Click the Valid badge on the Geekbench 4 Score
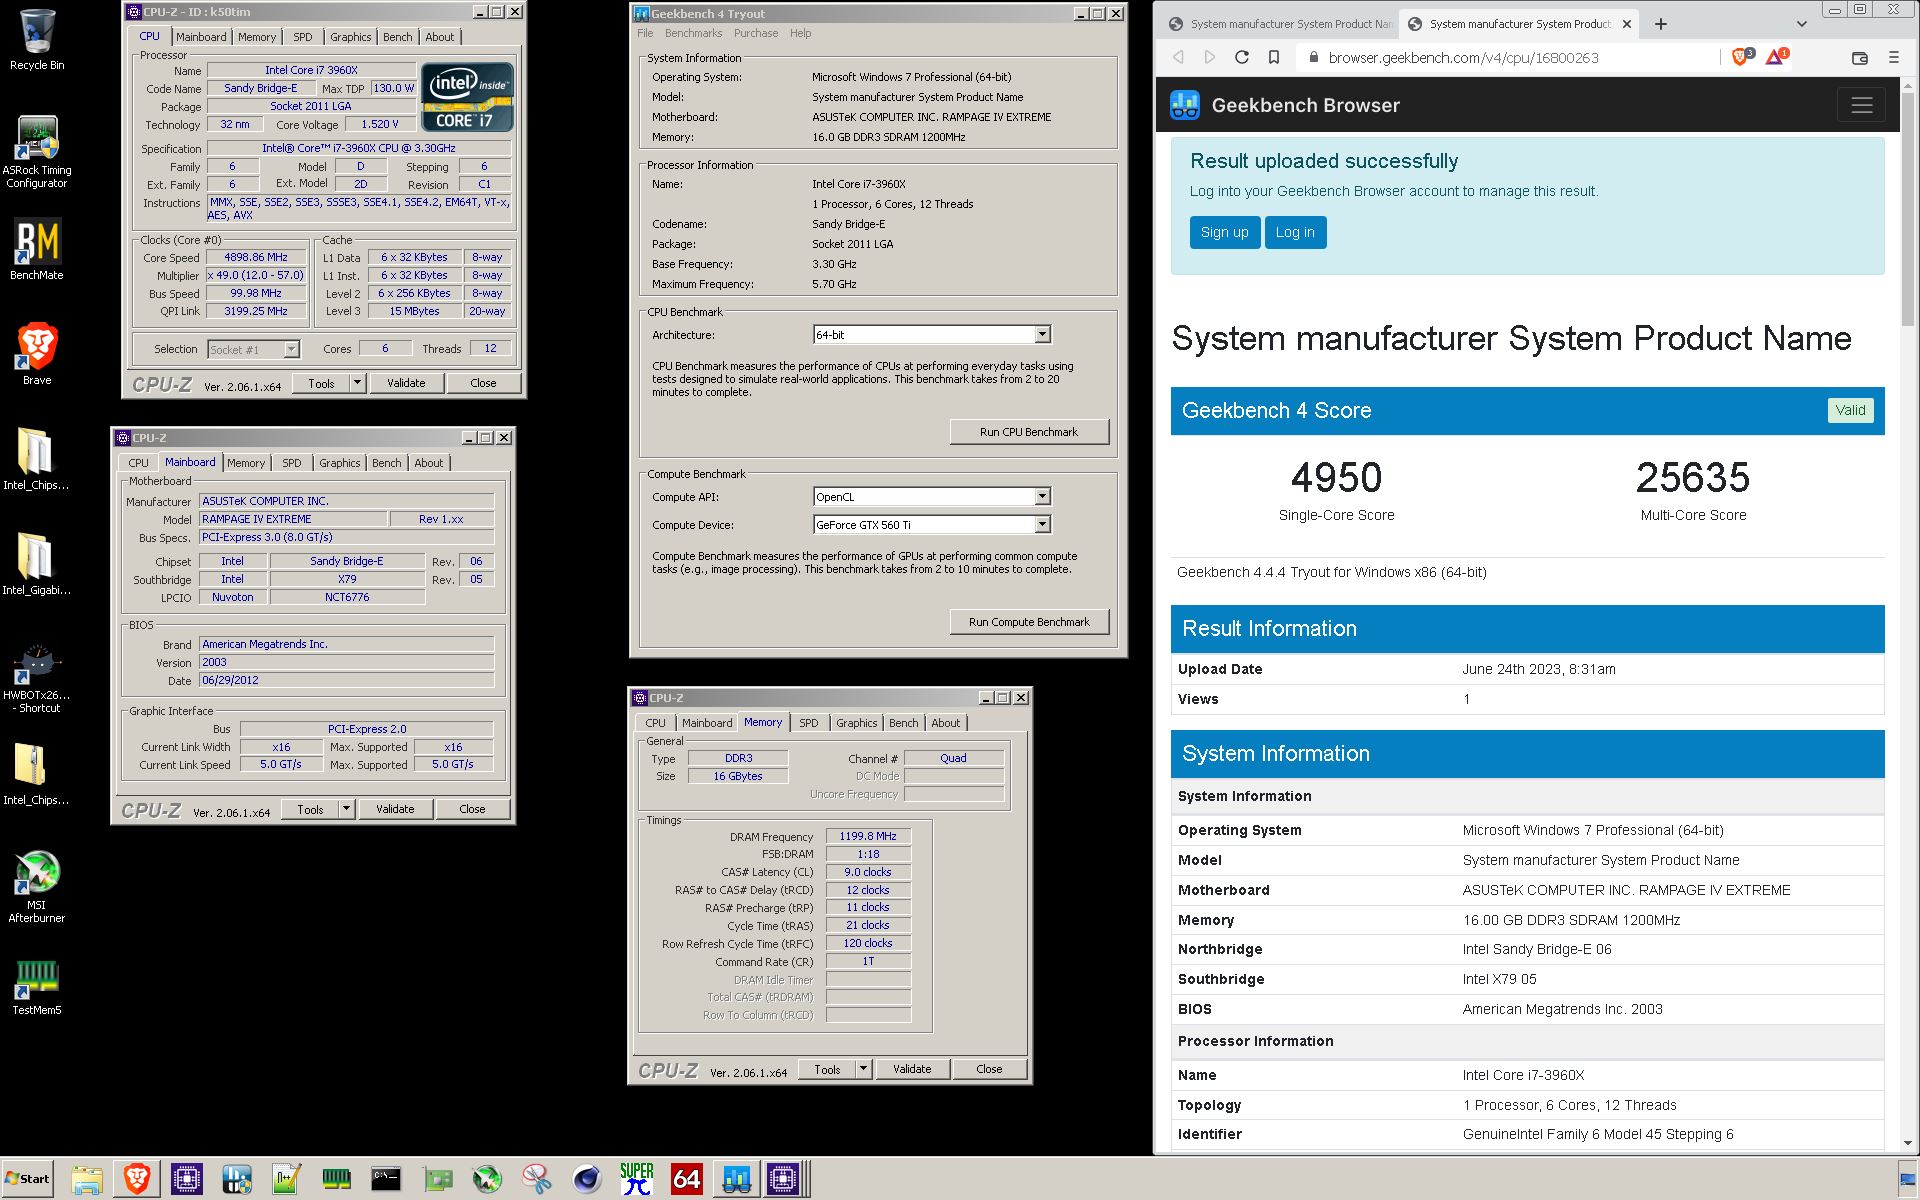1920x1200 pixels. pyautogui.click(x=1850, y=410)
